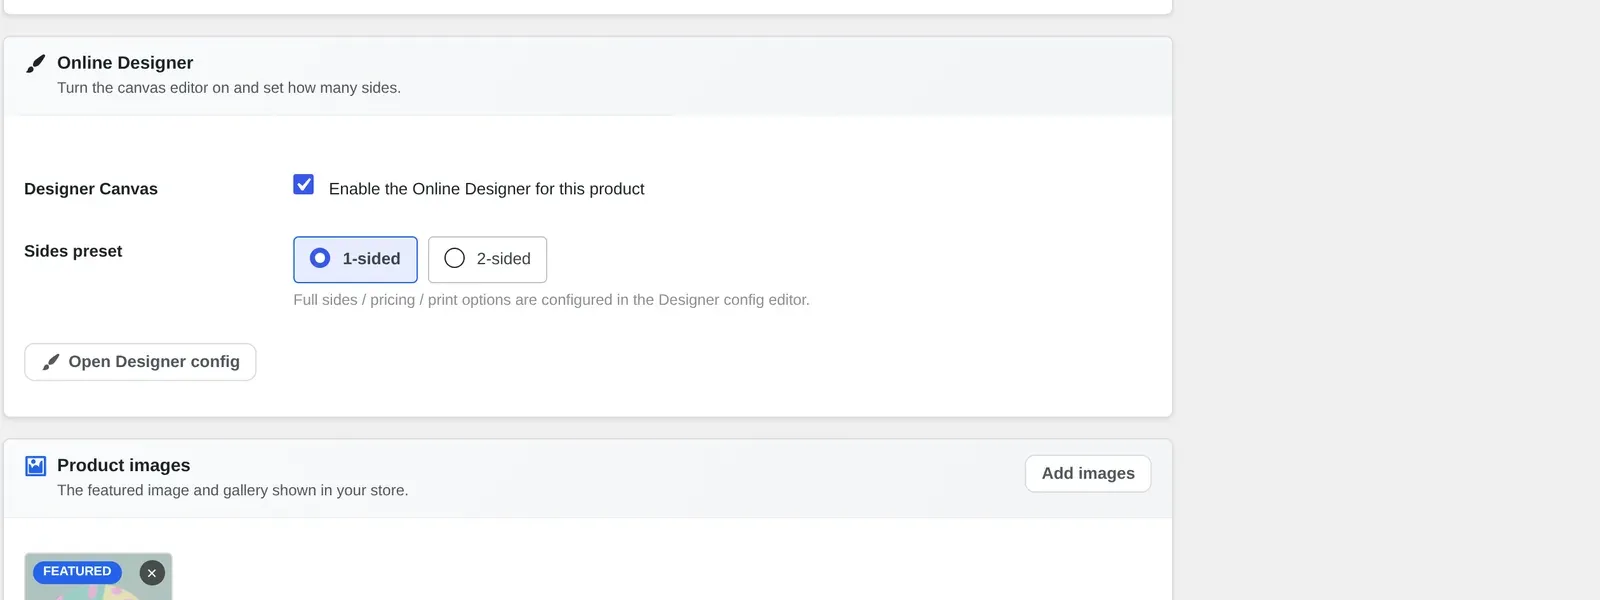The height and width of the screenshot is (600, 1600).
Task: Click the Online Designer heading
Action: tap(125, 63)
